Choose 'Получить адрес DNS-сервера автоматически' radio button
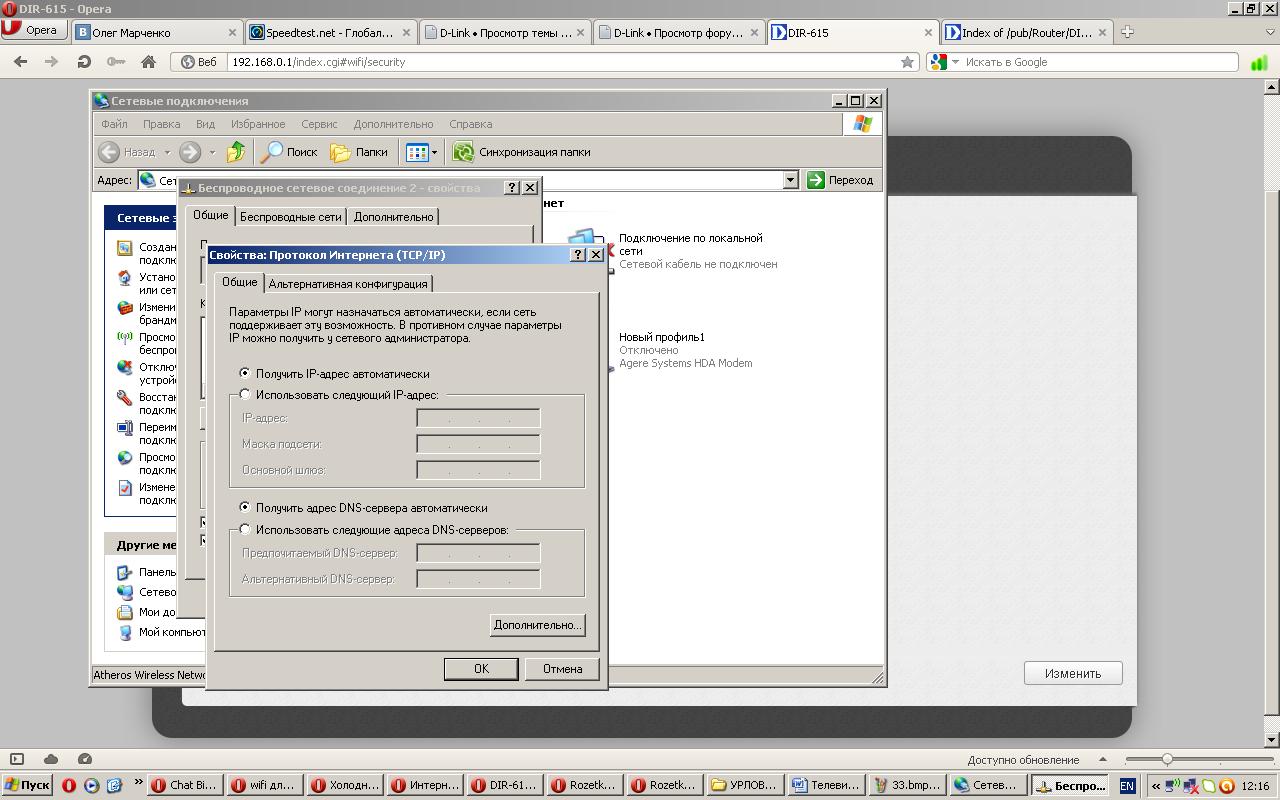This screenshot has height=800, width=1280. click(245, 508)
